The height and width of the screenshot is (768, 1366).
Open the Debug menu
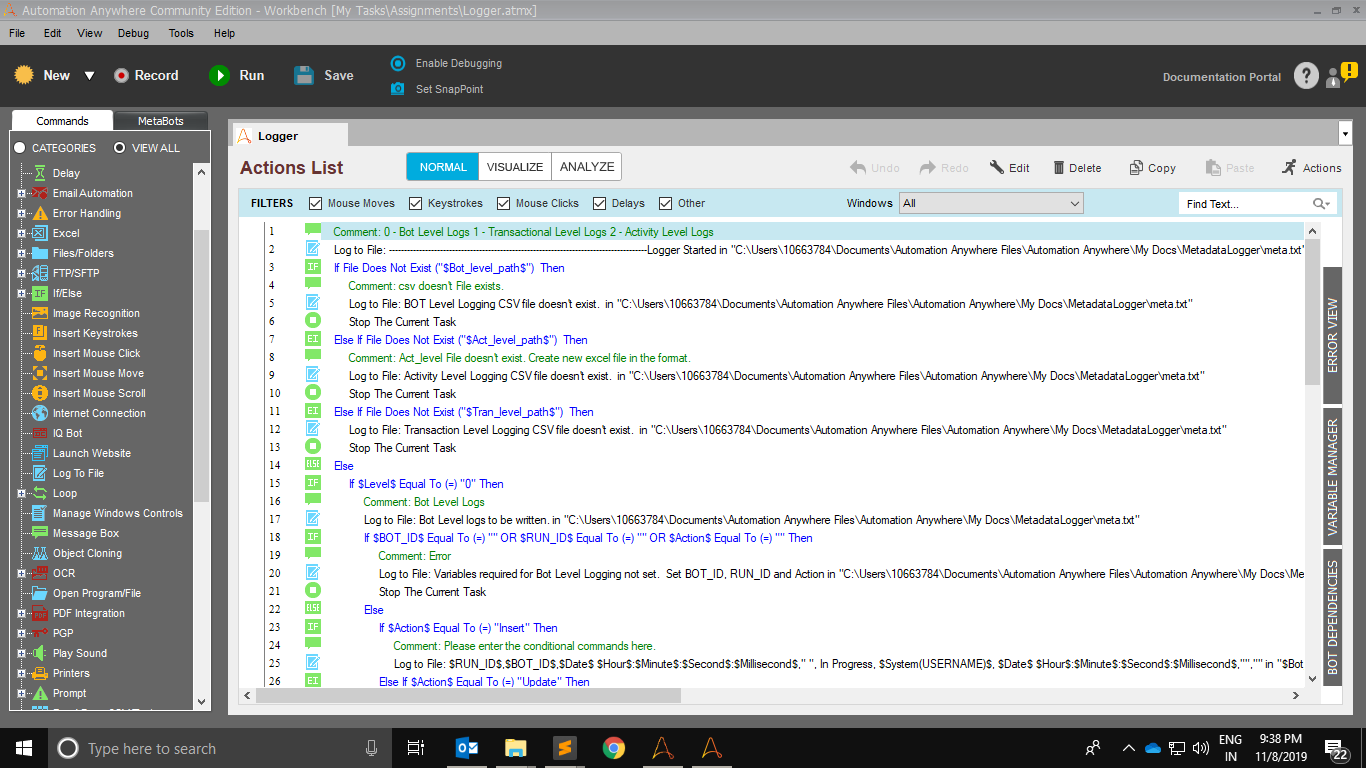133,33
